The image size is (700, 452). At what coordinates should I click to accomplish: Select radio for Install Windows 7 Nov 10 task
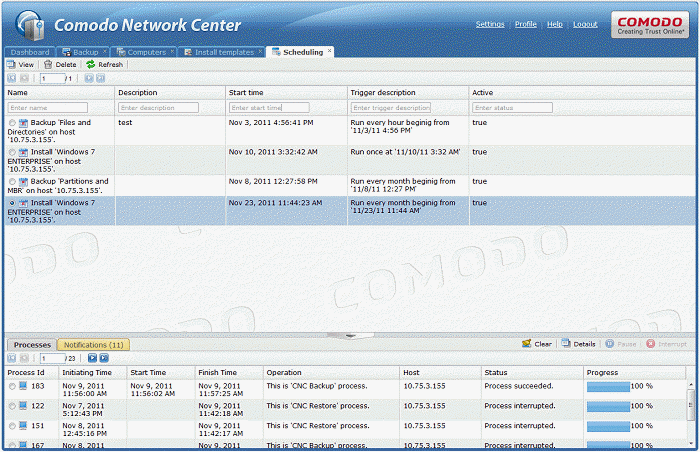[12, 152]
